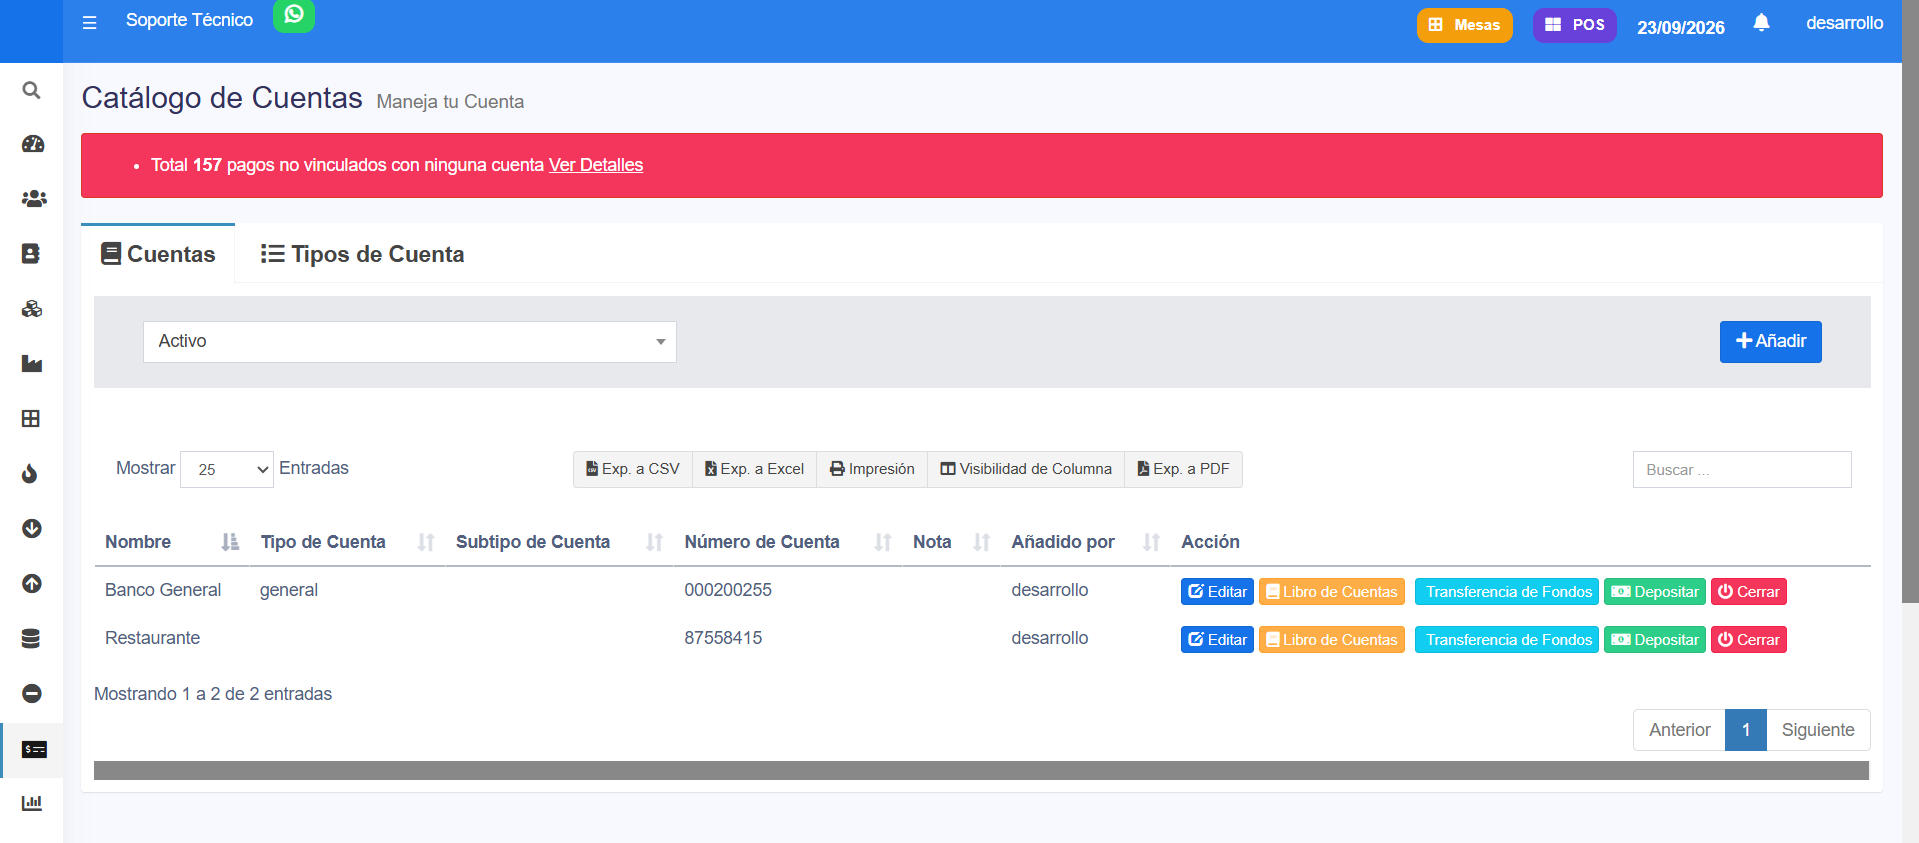The height and width of the screenshot is (843, 1919).
Task: Open the cubes products icon in the sidebar
Action: (32, 309)
